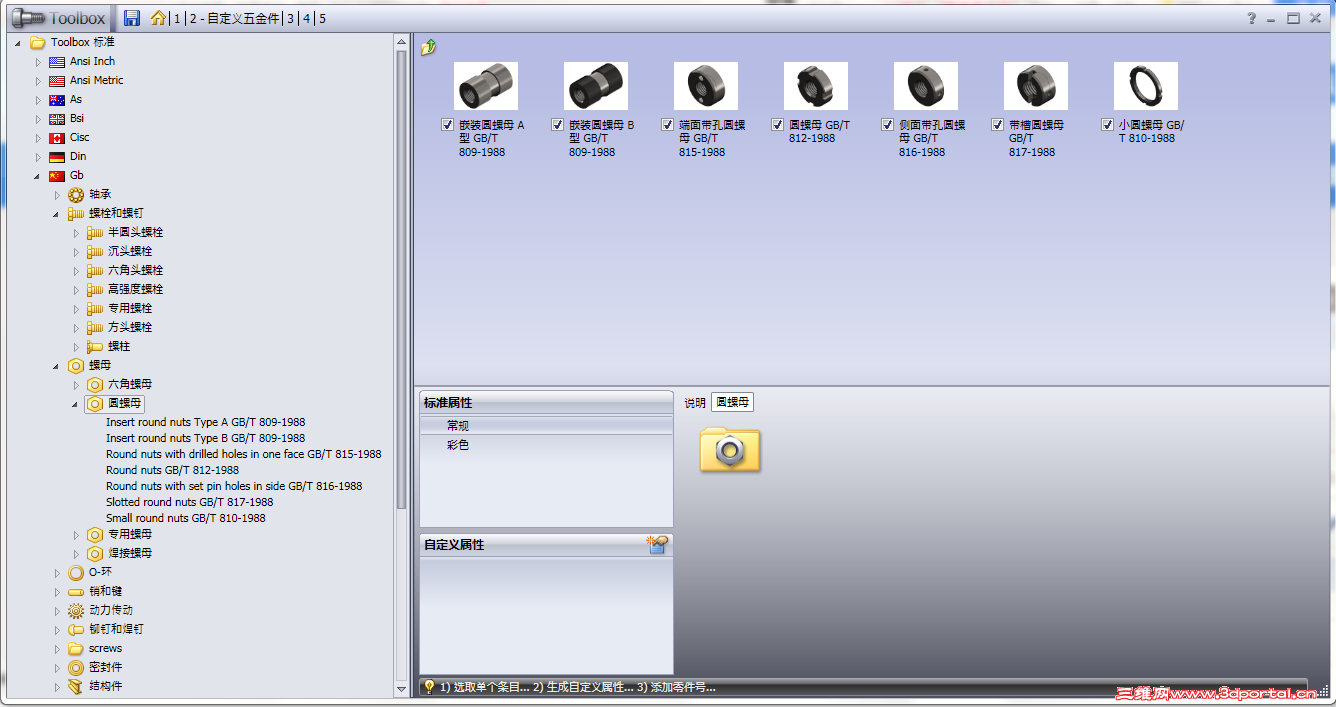Click the O-环 ring icon
This screenshot has width=1336, height=707.
(76, 572)
